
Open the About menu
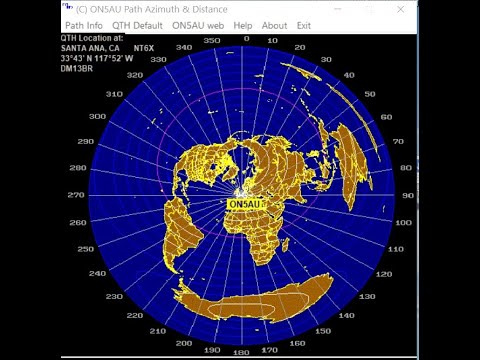tap(274, 26)
